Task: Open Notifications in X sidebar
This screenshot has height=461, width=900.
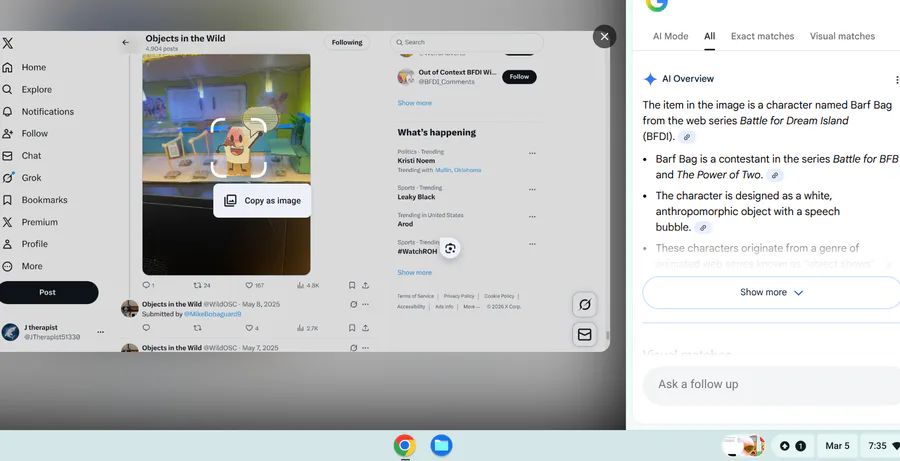Action: 38,111
